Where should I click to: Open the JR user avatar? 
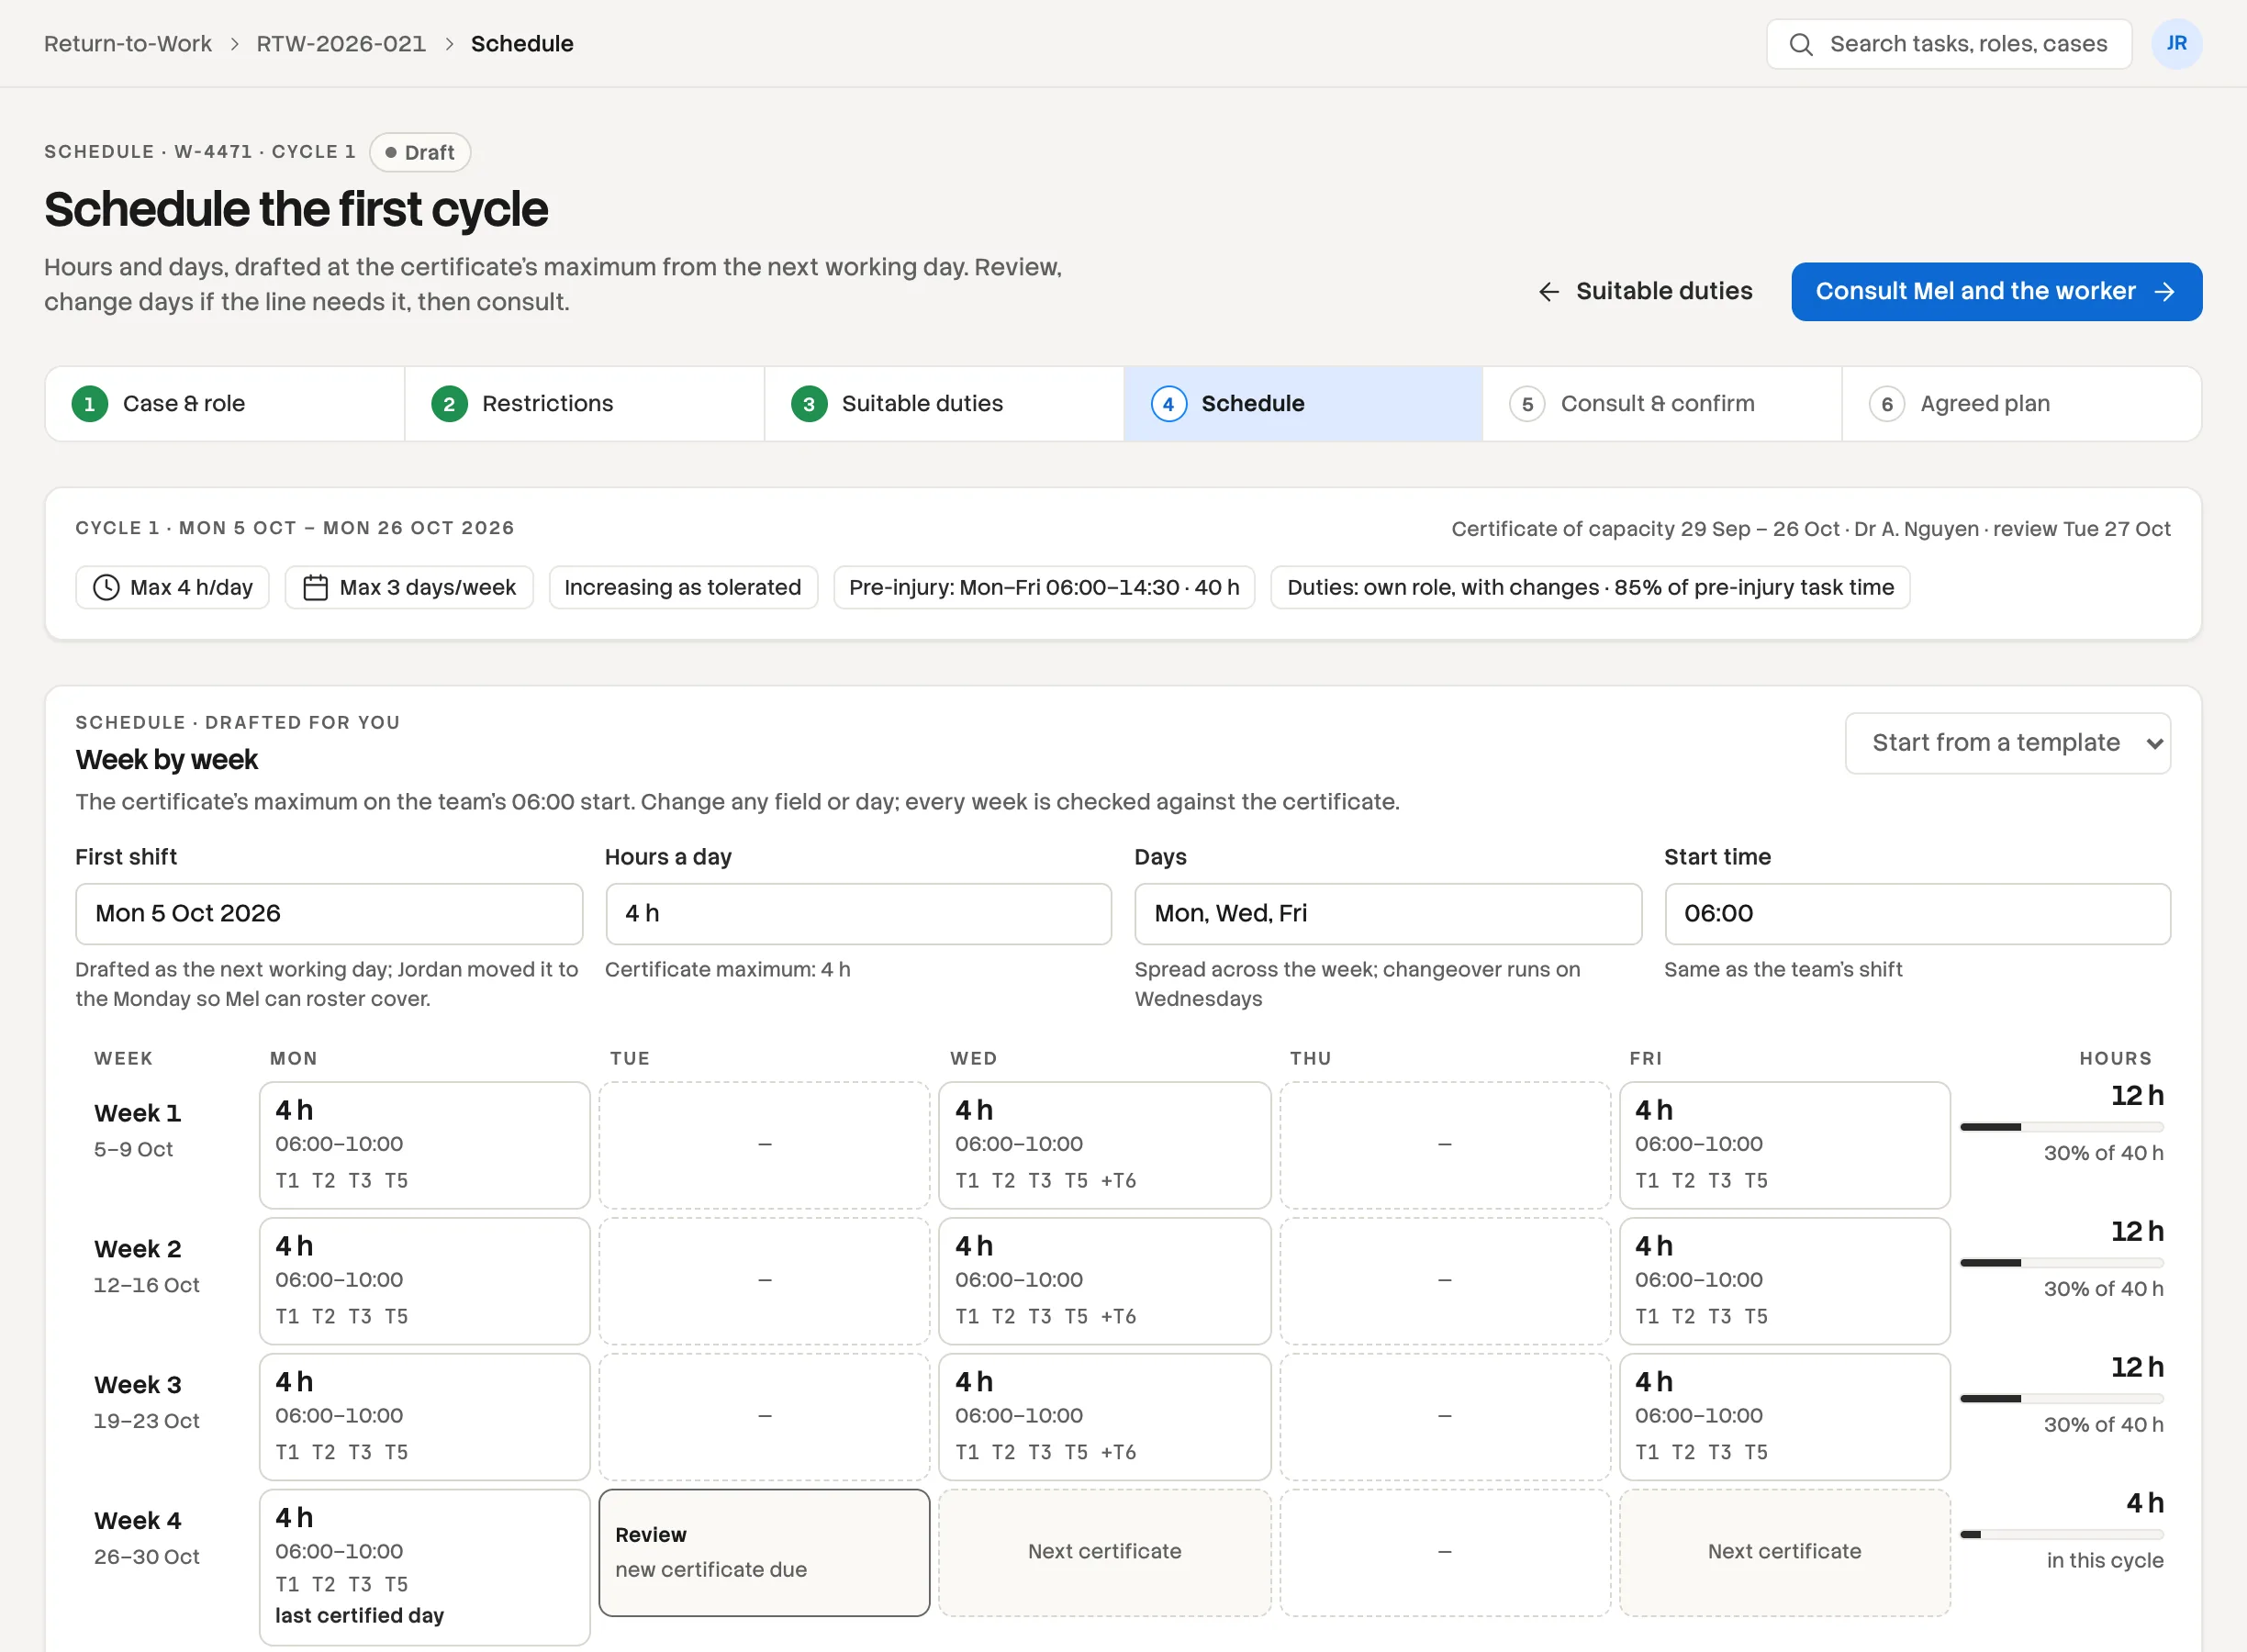[x=2176, y=44]
